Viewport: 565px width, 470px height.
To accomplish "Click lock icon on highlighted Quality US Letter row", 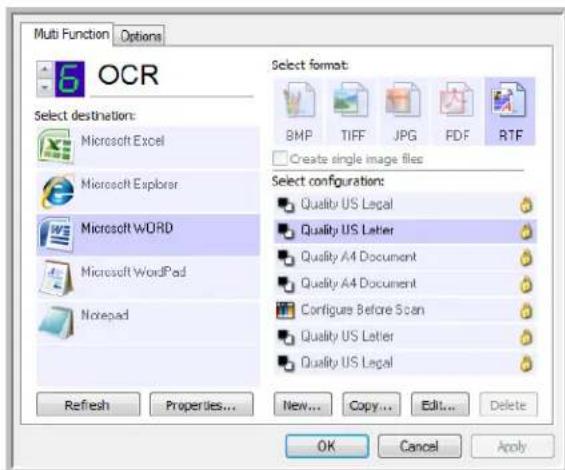I will coord(526,232).
